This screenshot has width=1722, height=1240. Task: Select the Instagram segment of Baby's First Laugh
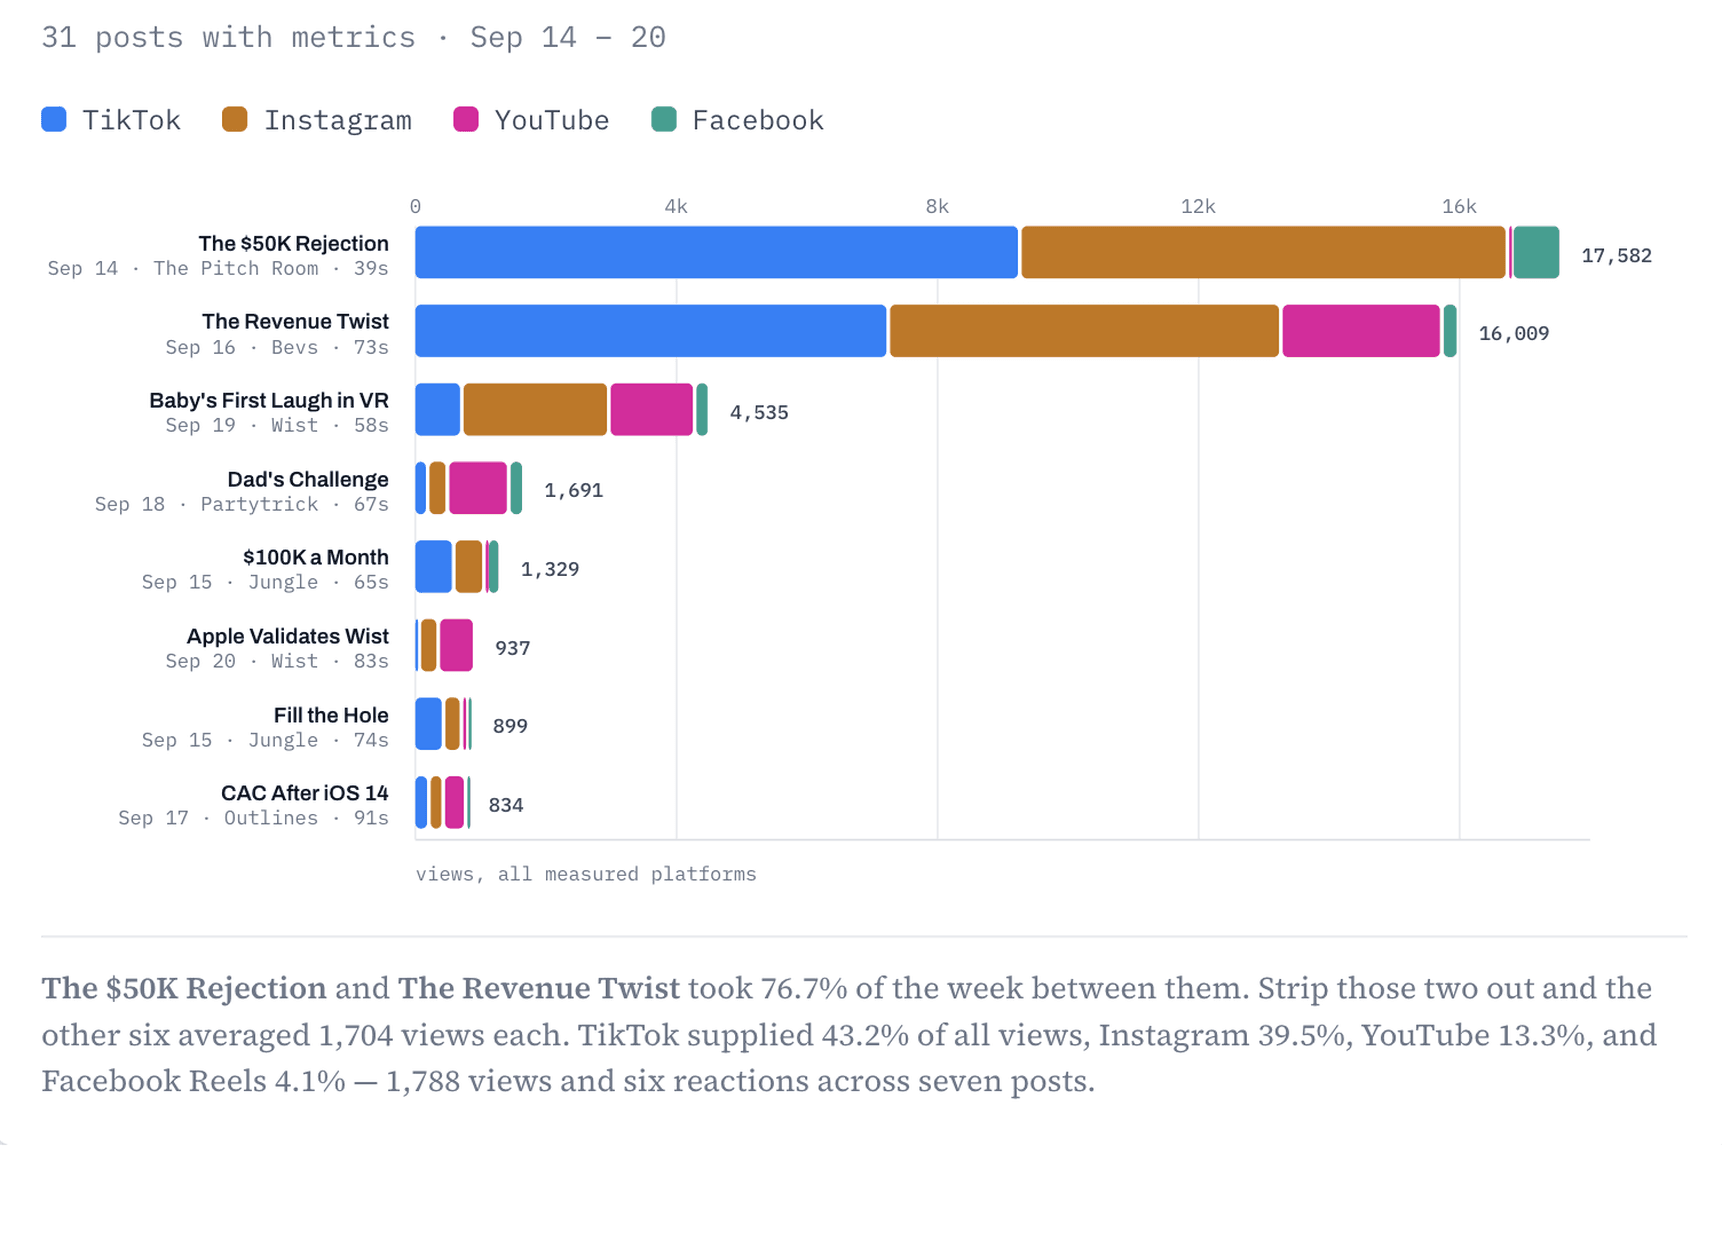[x=535, y=410]
